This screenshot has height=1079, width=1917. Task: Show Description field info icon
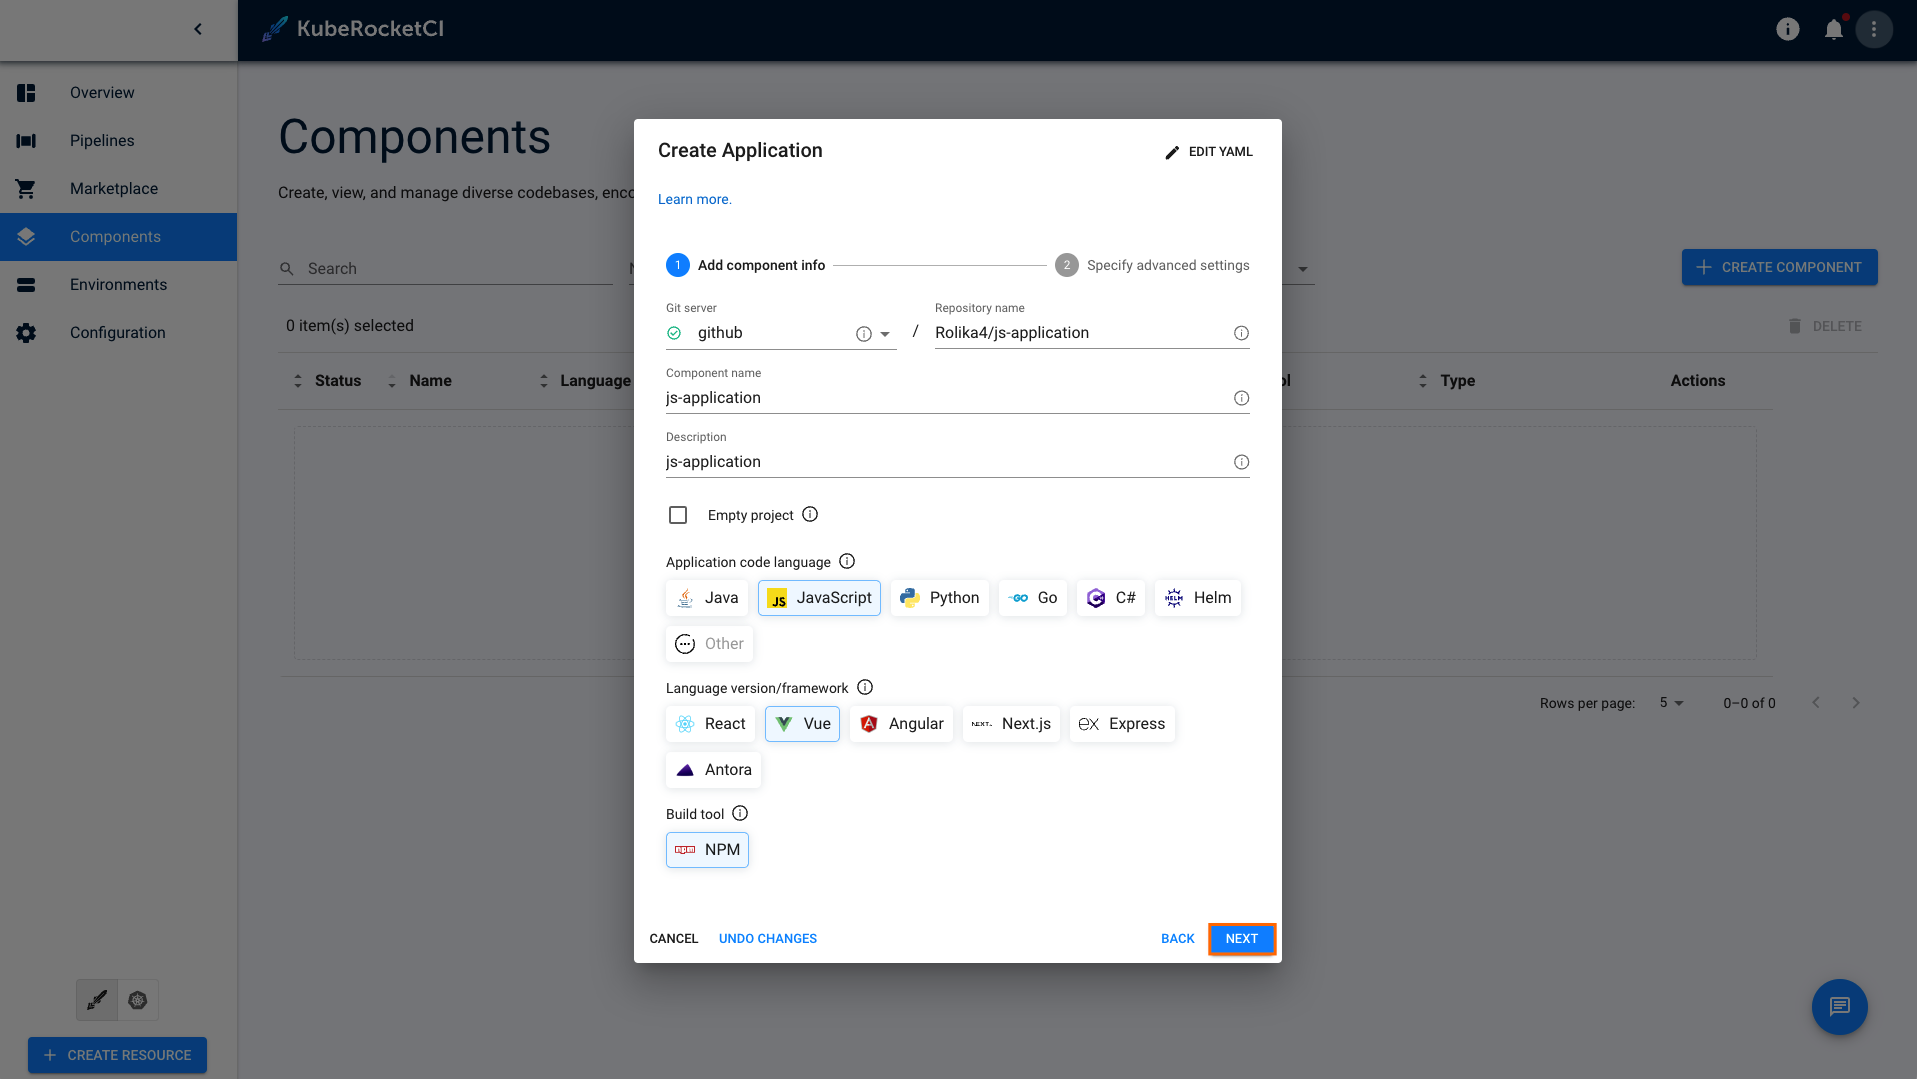[1241, 462]
